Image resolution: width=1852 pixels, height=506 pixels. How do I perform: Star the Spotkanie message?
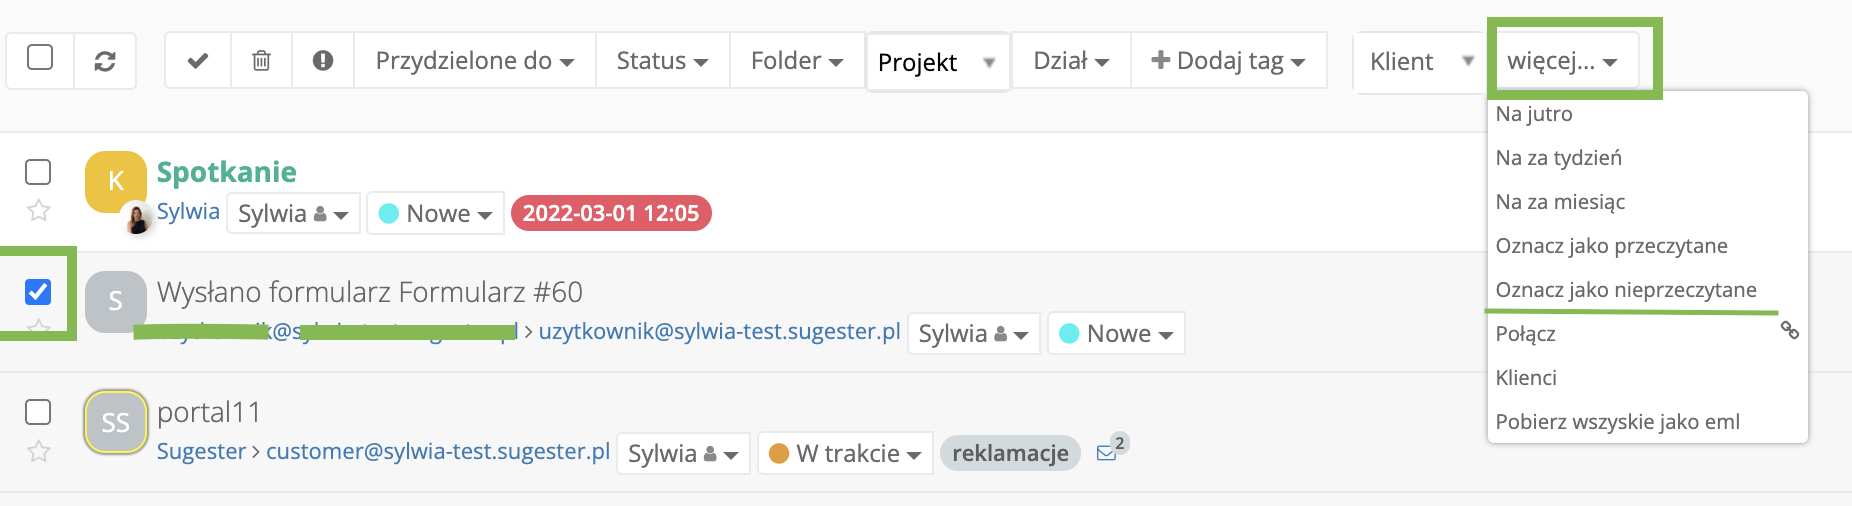point(39,210)
